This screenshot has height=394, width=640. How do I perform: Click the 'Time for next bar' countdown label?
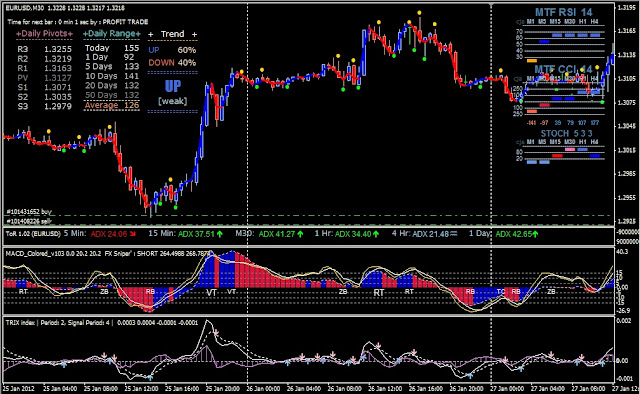(x=78, y=22)
